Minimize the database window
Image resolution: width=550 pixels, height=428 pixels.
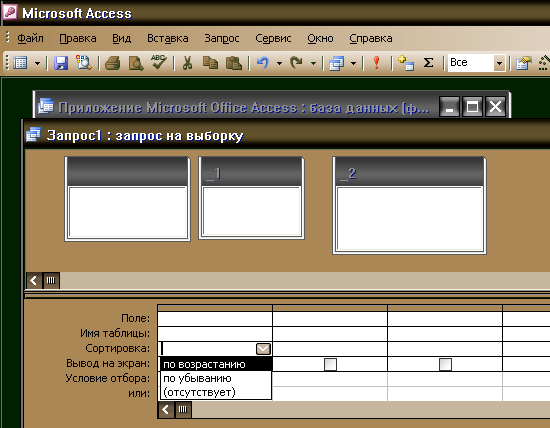[449, 107]
